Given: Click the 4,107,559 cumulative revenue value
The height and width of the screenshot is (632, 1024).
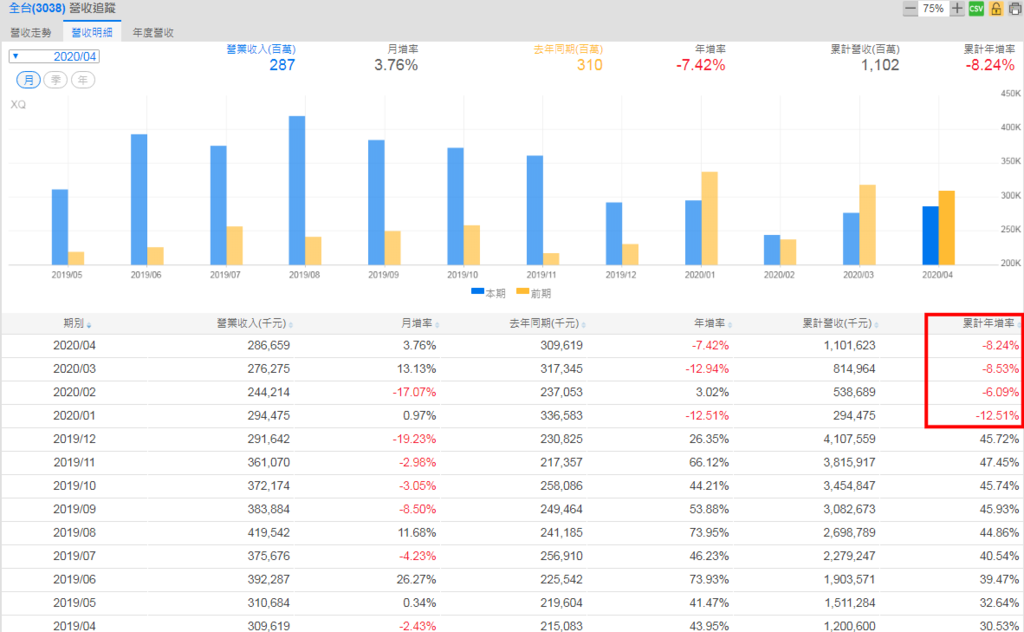Looking at the screenshot, I should click(x=849, y=439).
